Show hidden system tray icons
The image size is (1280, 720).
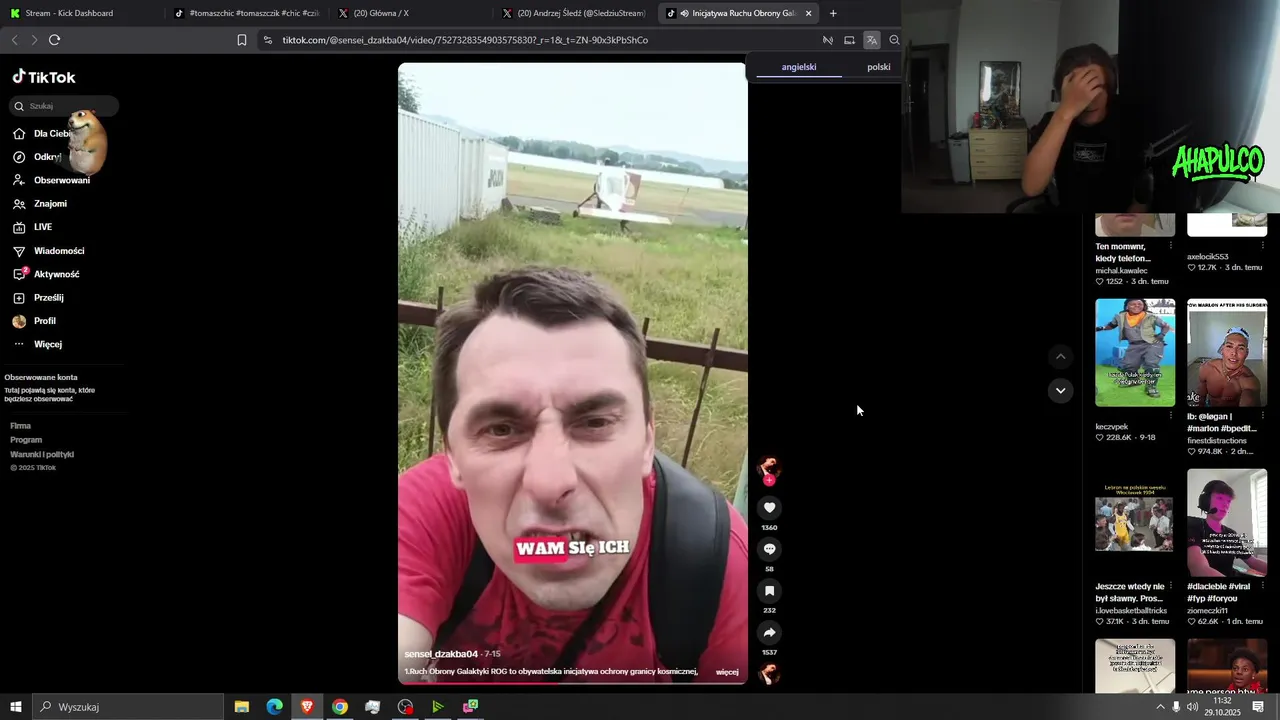pos(1160,707)
